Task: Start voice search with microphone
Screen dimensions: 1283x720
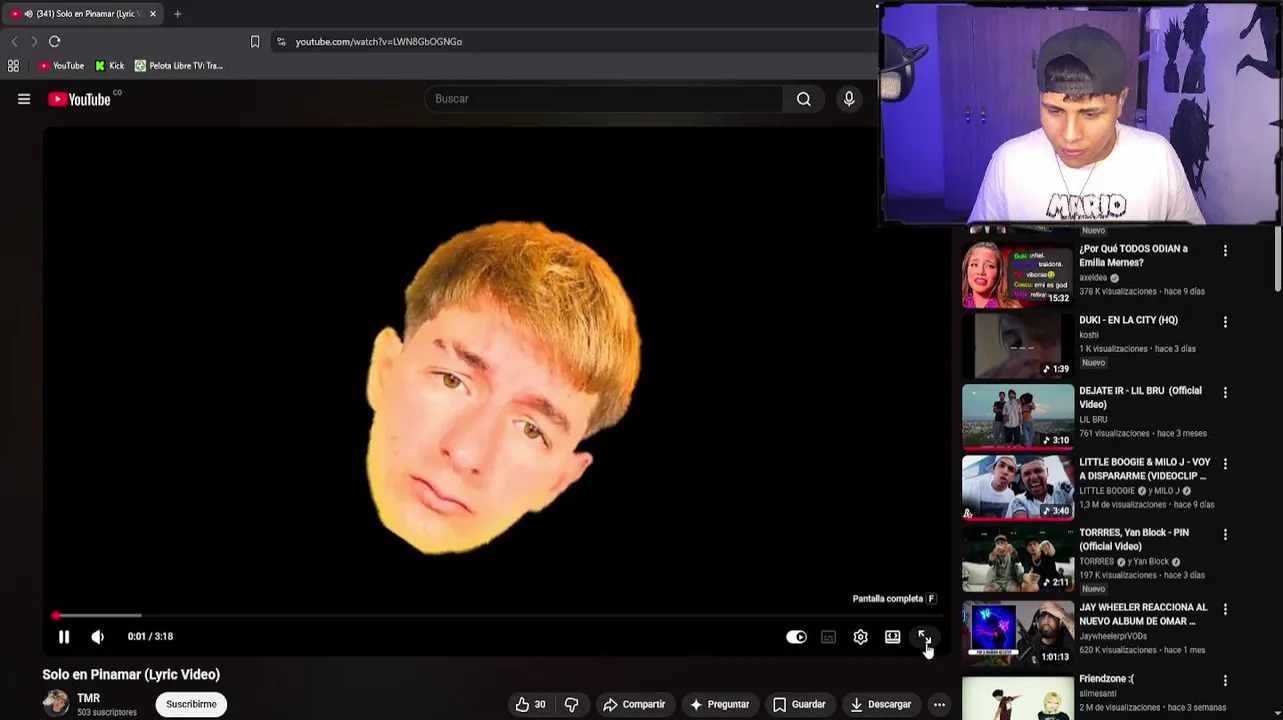Action: [849, 99]
